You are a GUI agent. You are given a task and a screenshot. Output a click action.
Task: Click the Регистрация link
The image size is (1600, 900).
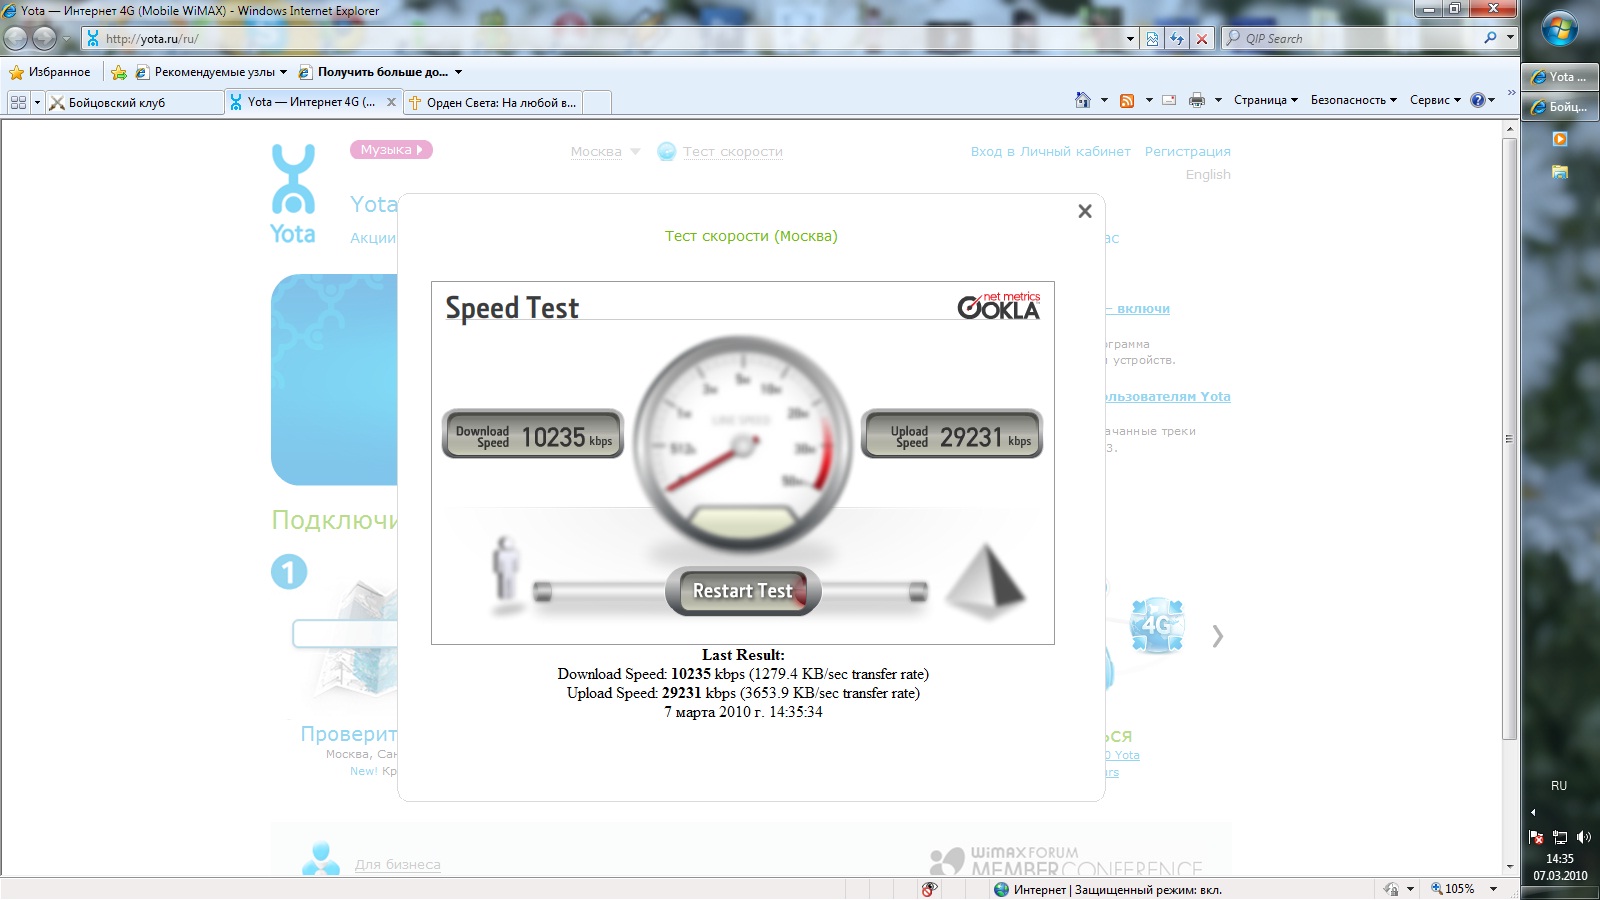1188,152
